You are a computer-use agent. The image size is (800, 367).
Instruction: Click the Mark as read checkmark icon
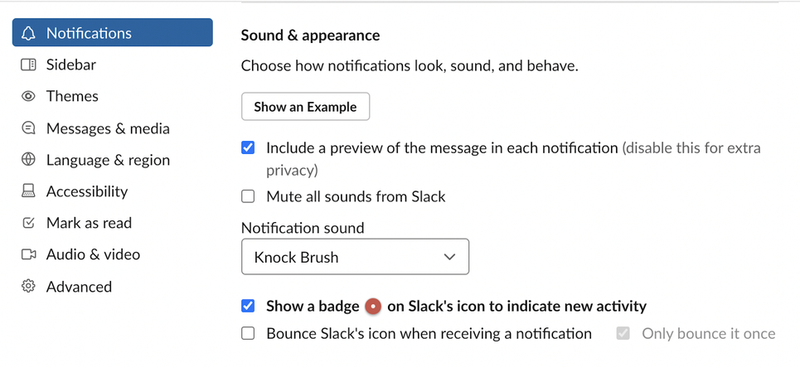click(29, 223)
